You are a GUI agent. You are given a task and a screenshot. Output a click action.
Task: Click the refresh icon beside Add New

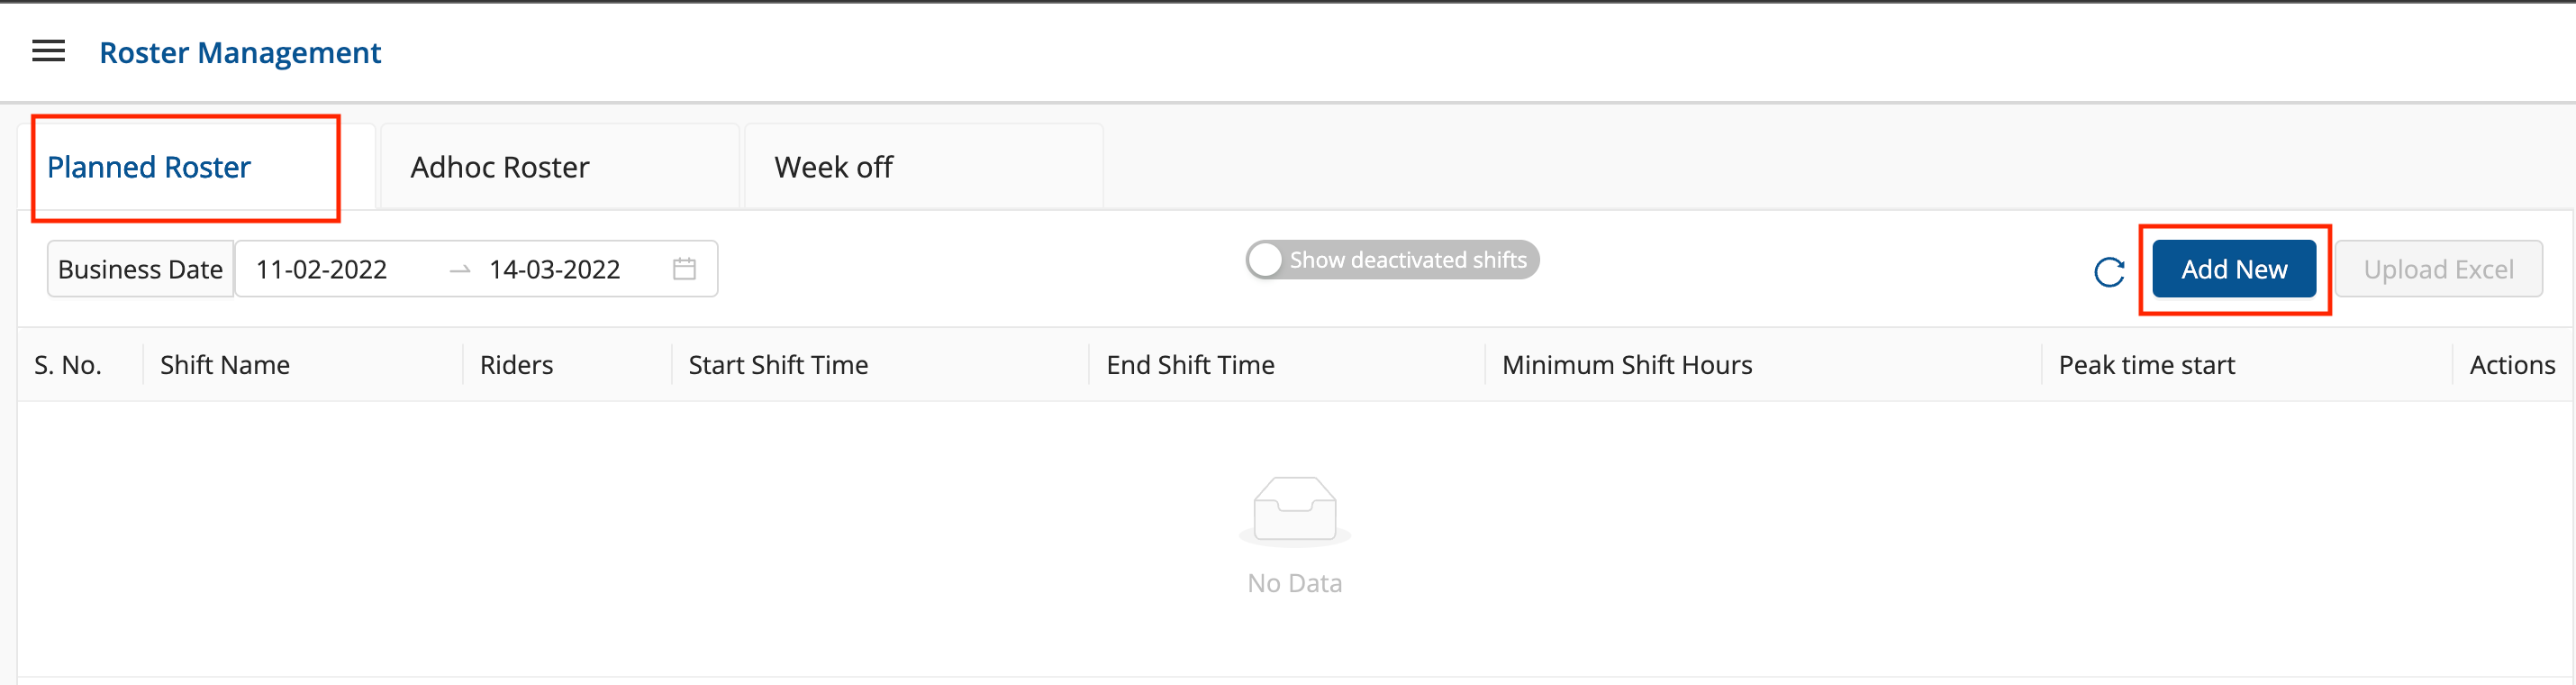click(x=2108, y=271)
